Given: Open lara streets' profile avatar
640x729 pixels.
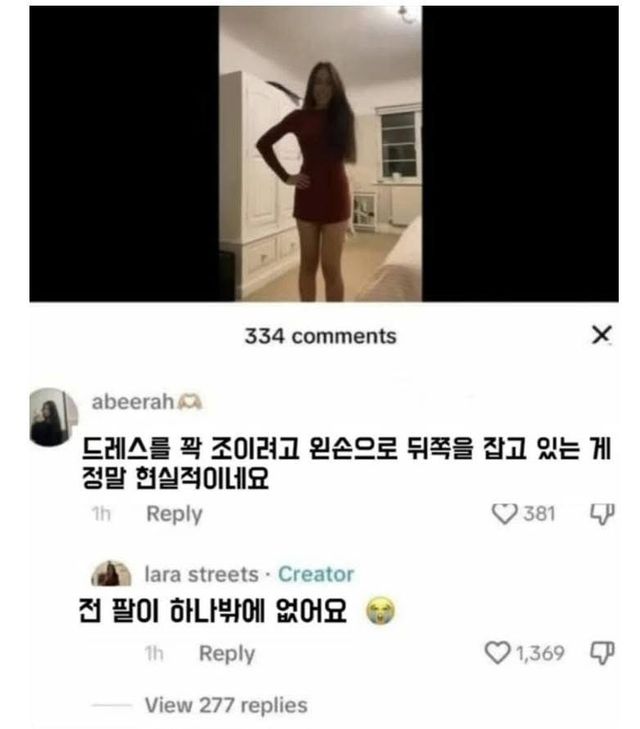Looking at the screenshot, I should coord(111,574).
